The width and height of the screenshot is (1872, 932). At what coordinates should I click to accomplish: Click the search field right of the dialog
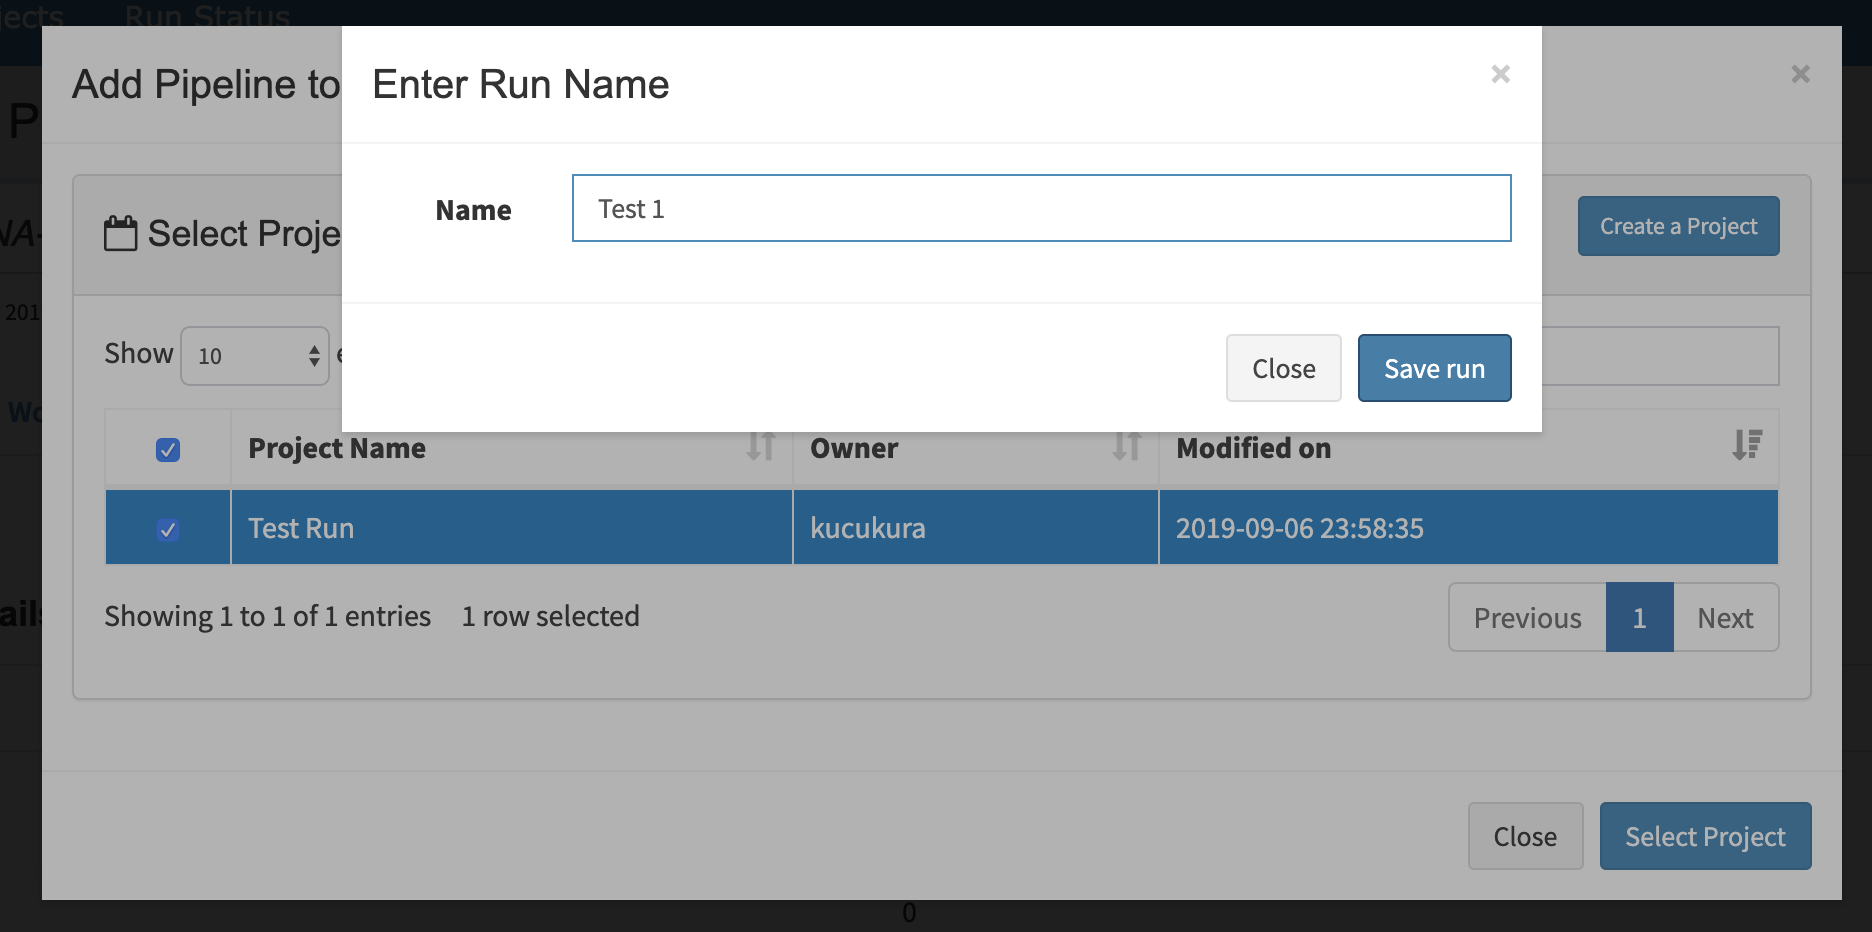(1660, 356)
